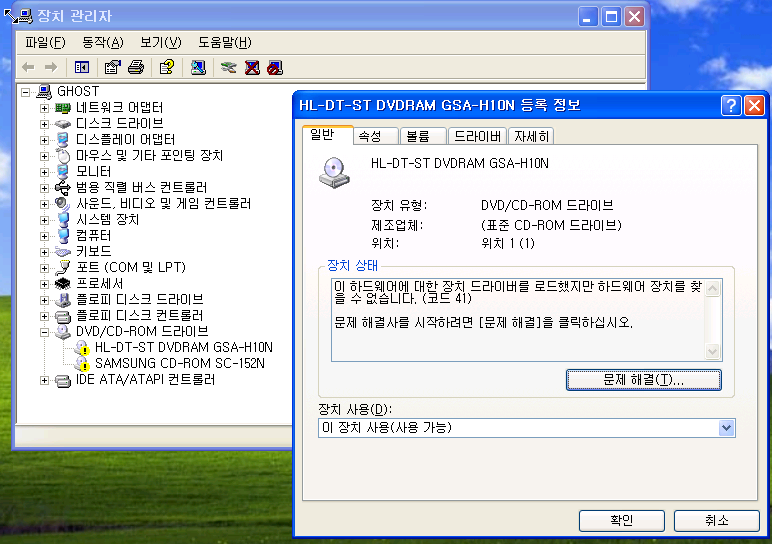The width and height of the screenshot is (772, 544).
Task: Minimize the 장치 관리자 window
Action: pos(588,17)
